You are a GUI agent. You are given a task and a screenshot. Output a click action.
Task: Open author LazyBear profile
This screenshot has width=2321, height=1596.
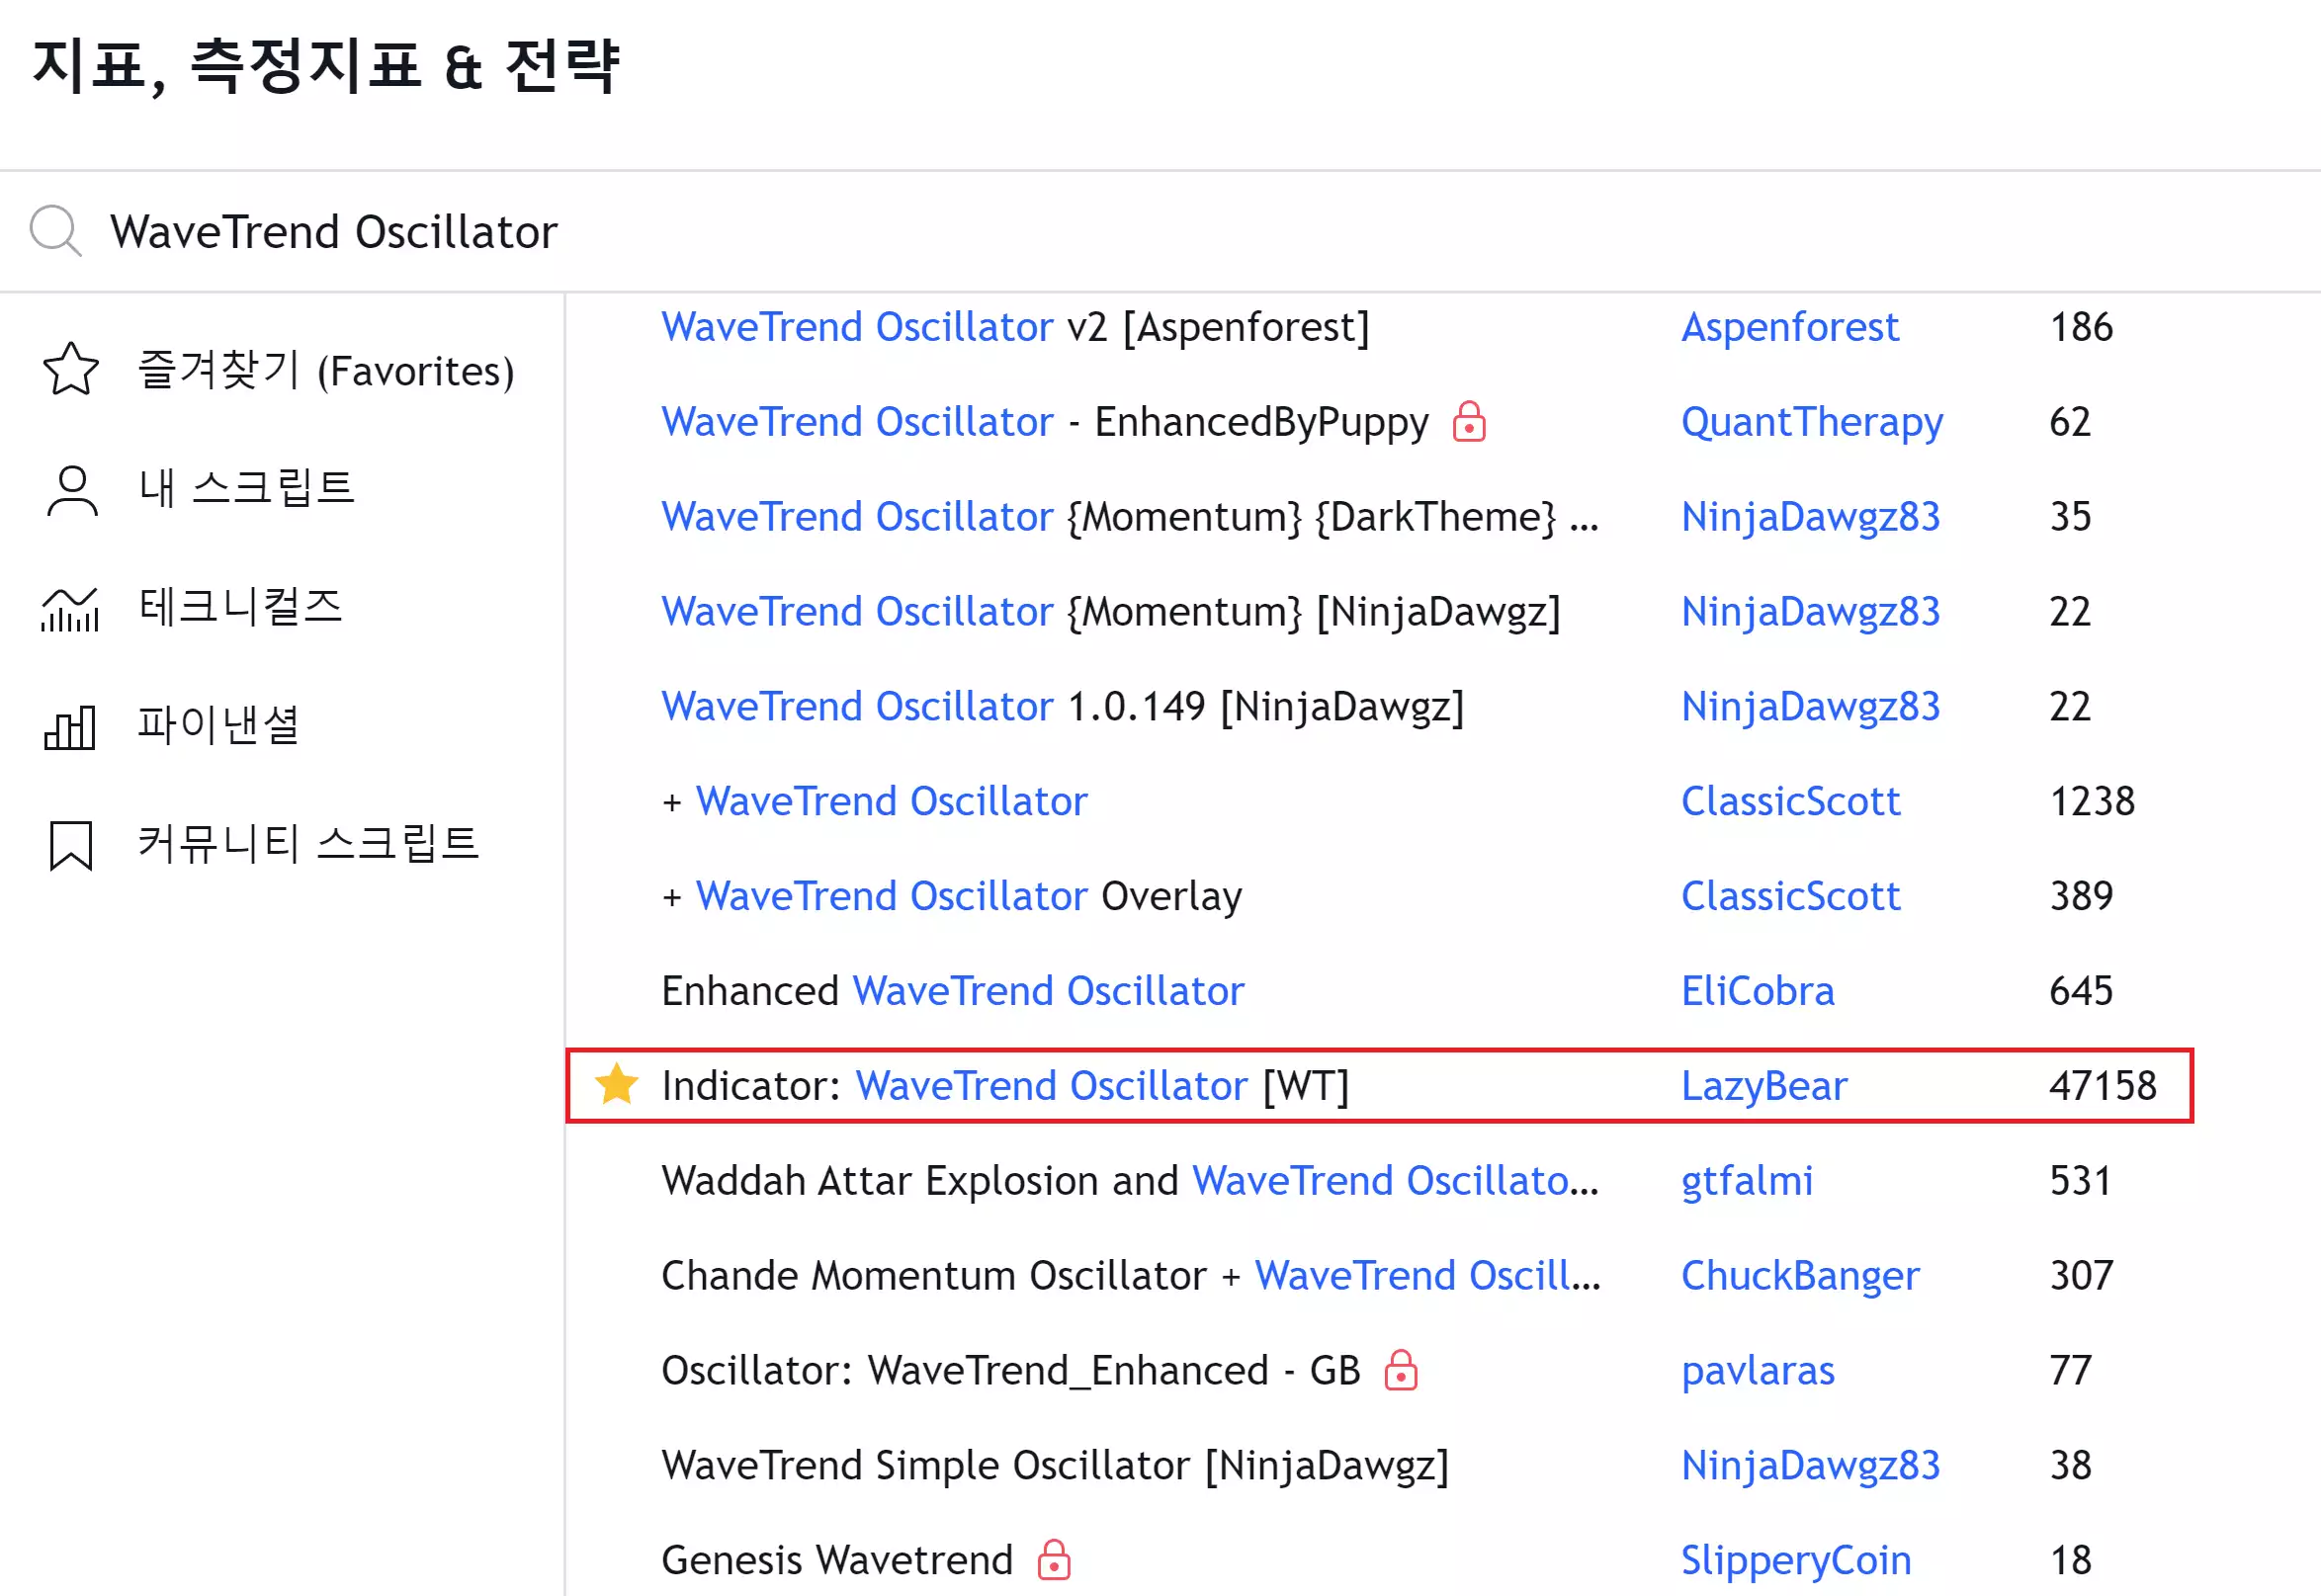[1764, 1087]
